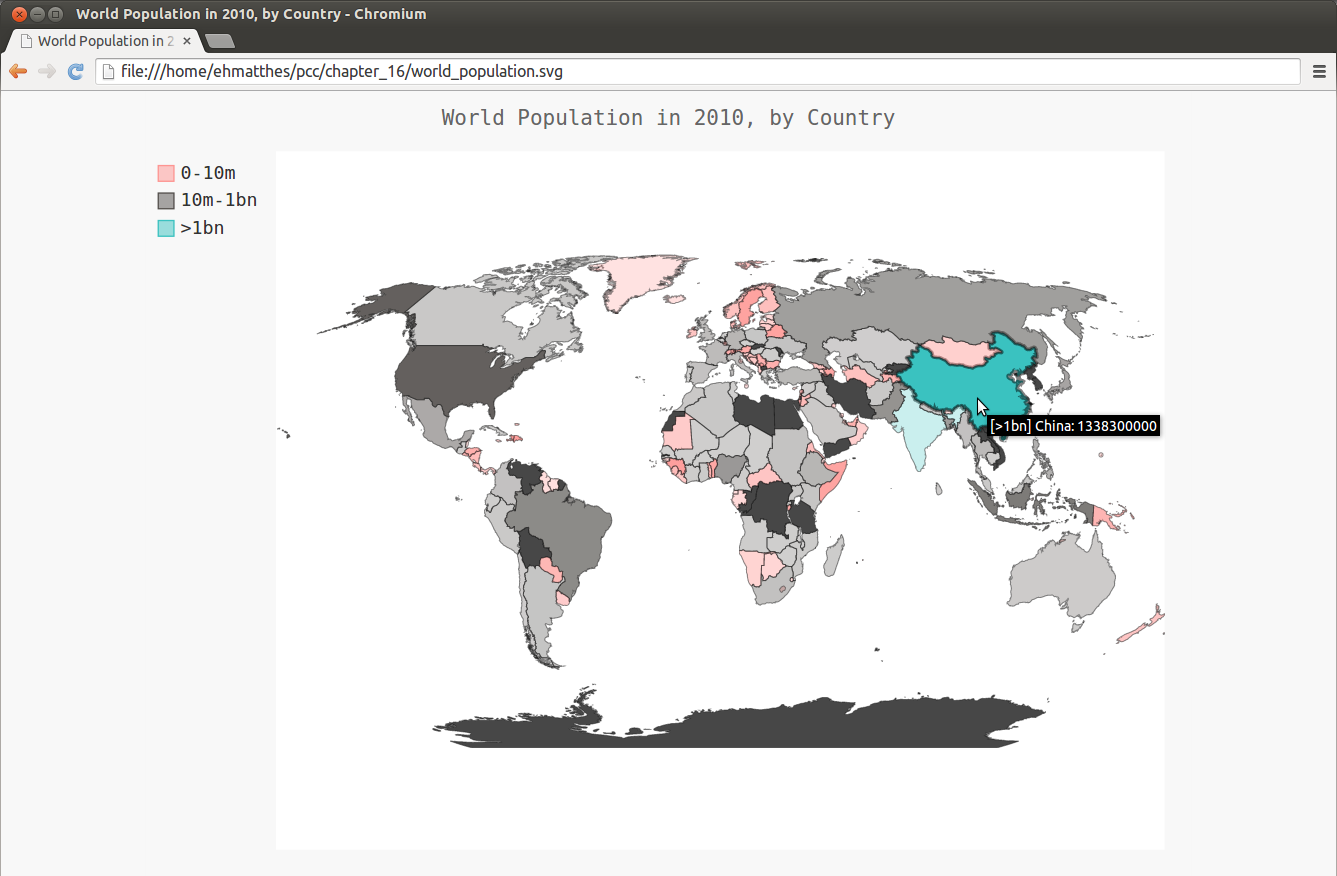Click the 0-10m legend label
1337x876 pixels.
(208, 173)
